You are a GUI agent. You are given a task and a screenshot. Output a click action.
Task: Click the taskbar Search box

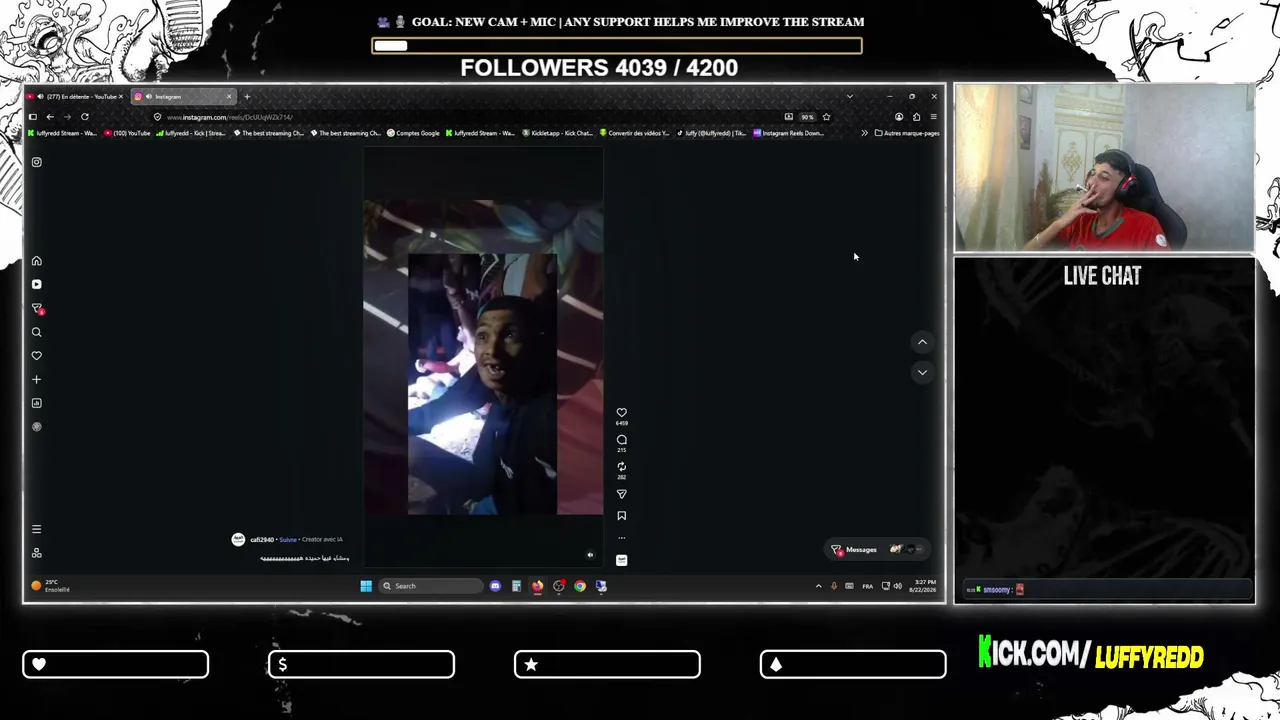pyautogui.click(x=431, y=586)
